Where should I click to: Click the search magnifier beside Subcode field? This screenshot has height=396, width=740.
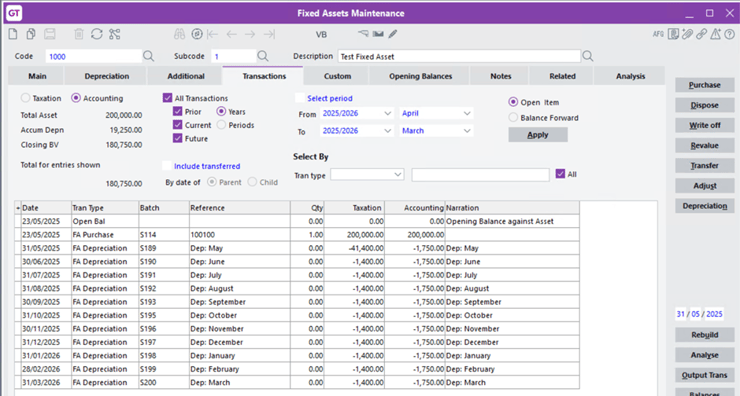point(263,56)
